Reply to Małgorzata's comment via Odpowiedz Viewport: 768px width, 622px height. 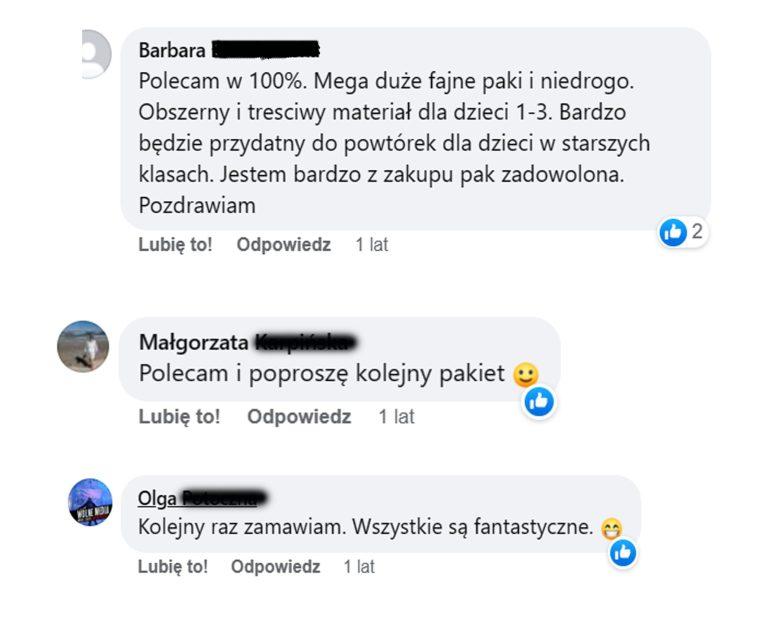coord(299,417)
